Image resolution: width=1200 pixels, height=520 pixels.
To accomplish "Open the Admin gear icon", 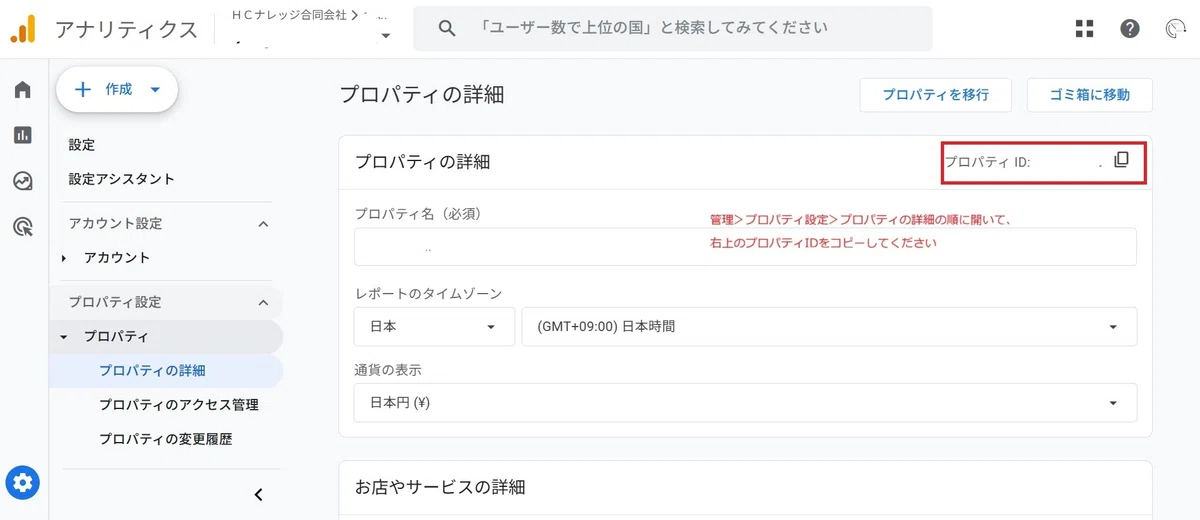I will click(x=23, y=483).
